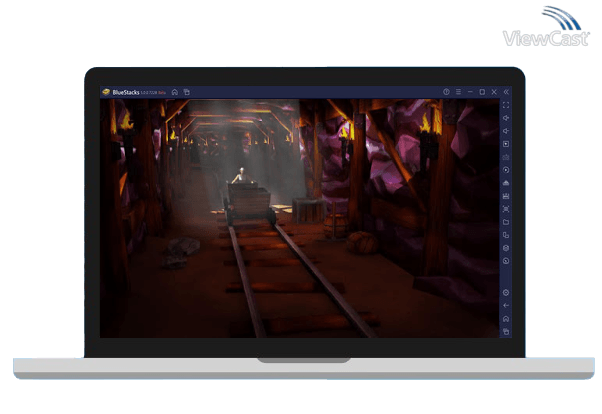Open the media folder icon
The width and height of the screenshot is (602, 414).
(x=506, y=222)
